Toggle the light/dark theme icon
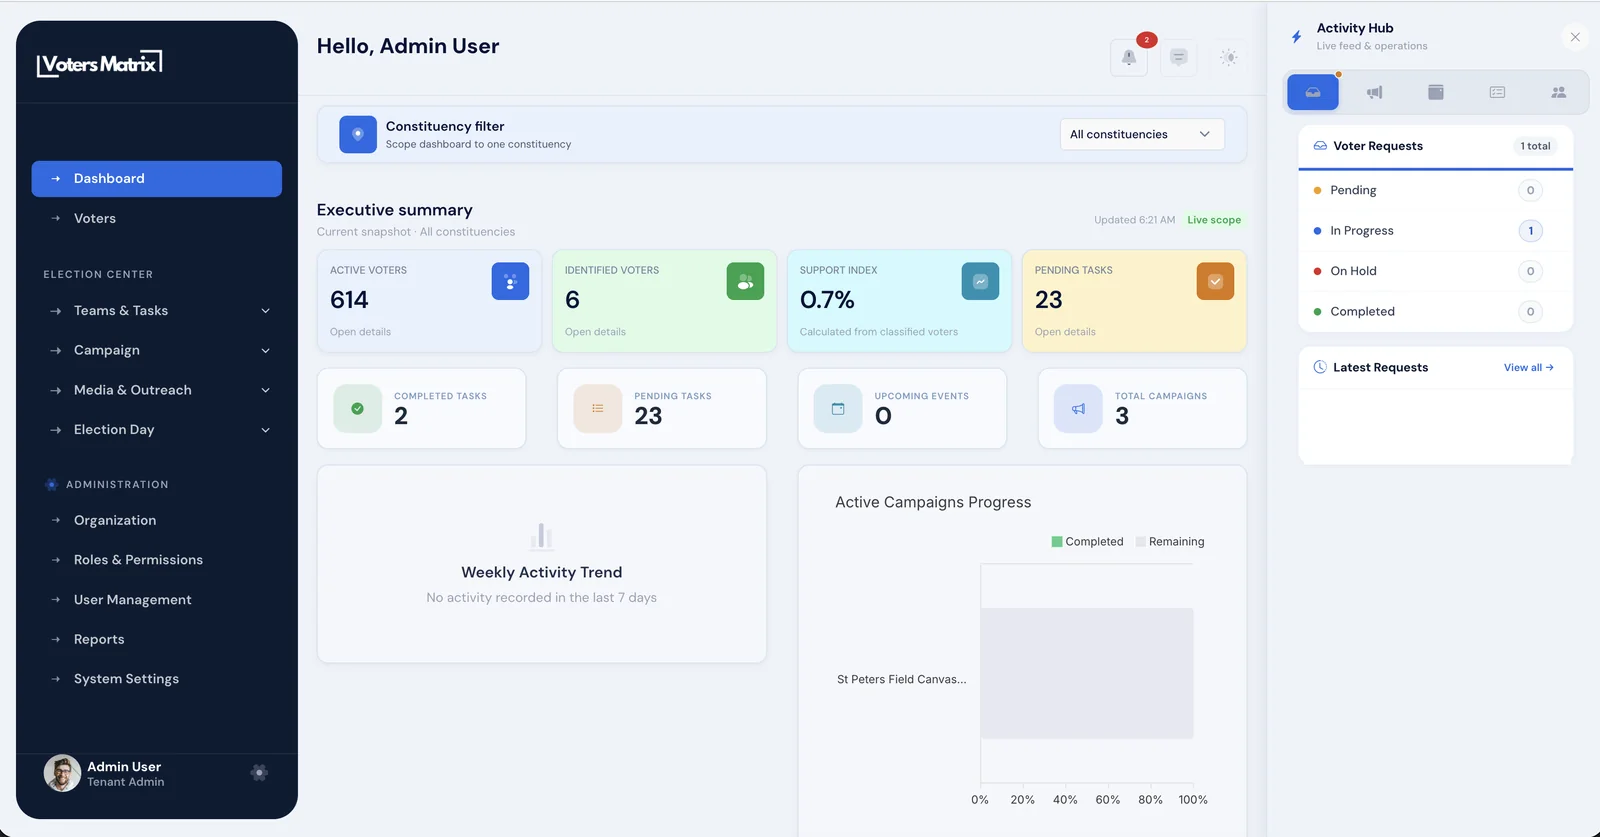The image size is (1600, 837). click(x=1229, y=58)
